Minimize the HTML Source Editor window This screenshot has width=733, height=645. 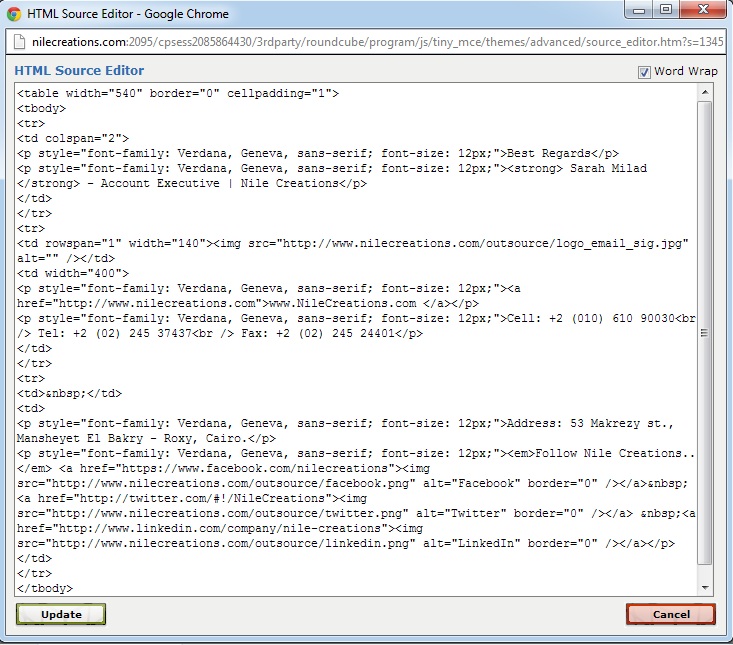(x=640, y=10)
